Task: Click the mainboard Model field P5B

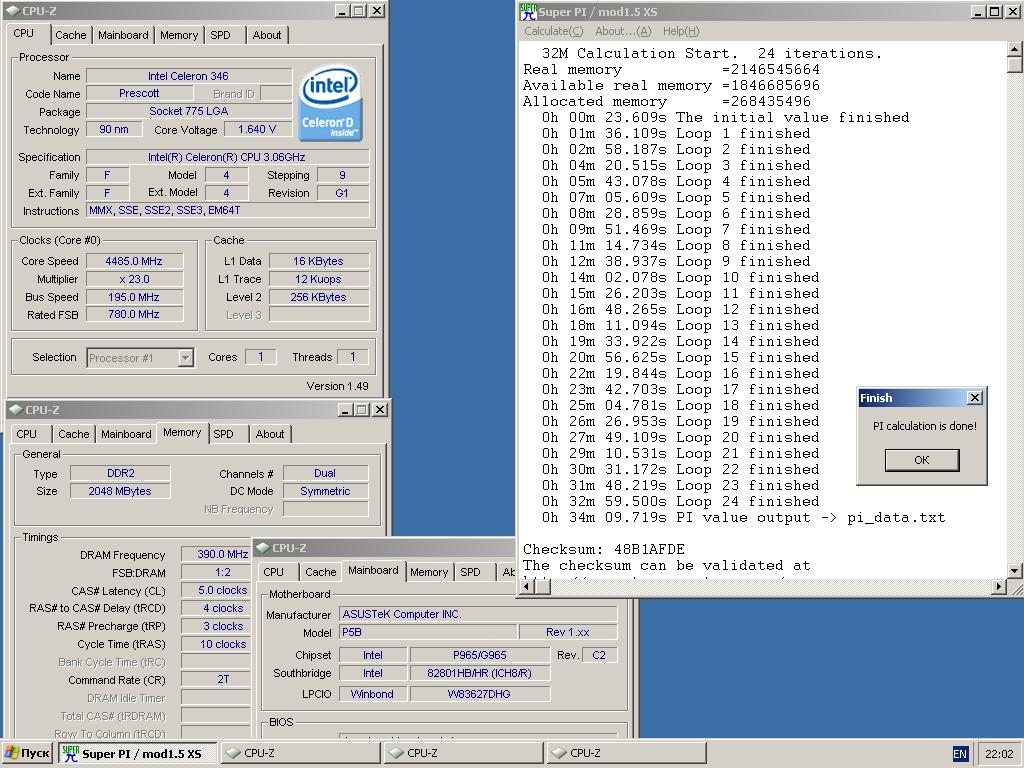Action: [428, 632]
